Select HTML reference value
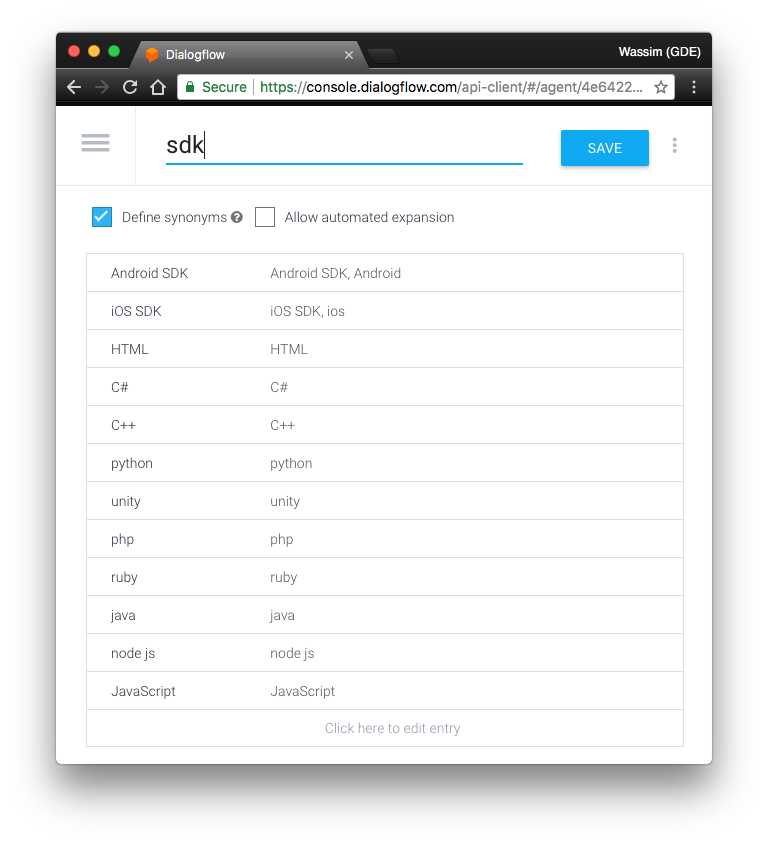The image size is (768, 844). 130,349
